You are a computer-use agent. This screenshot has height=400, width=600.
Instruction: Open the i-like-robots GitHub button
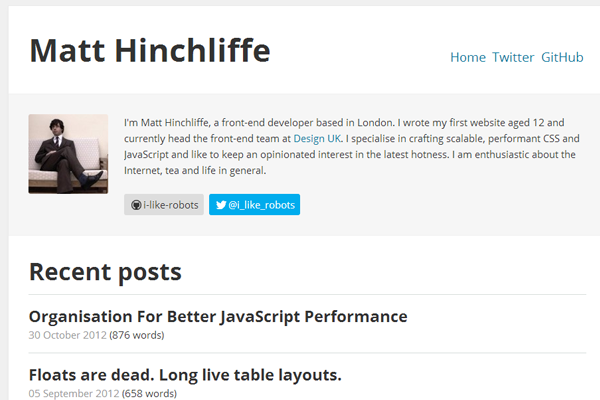tap(164, 205)
